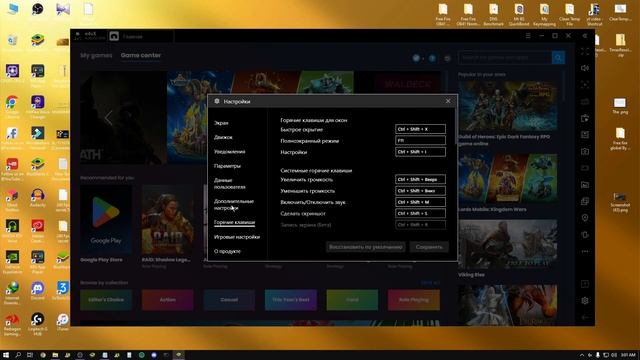Click the Windows Start button
Screen dimensions: 640x360
click(6, 355)
